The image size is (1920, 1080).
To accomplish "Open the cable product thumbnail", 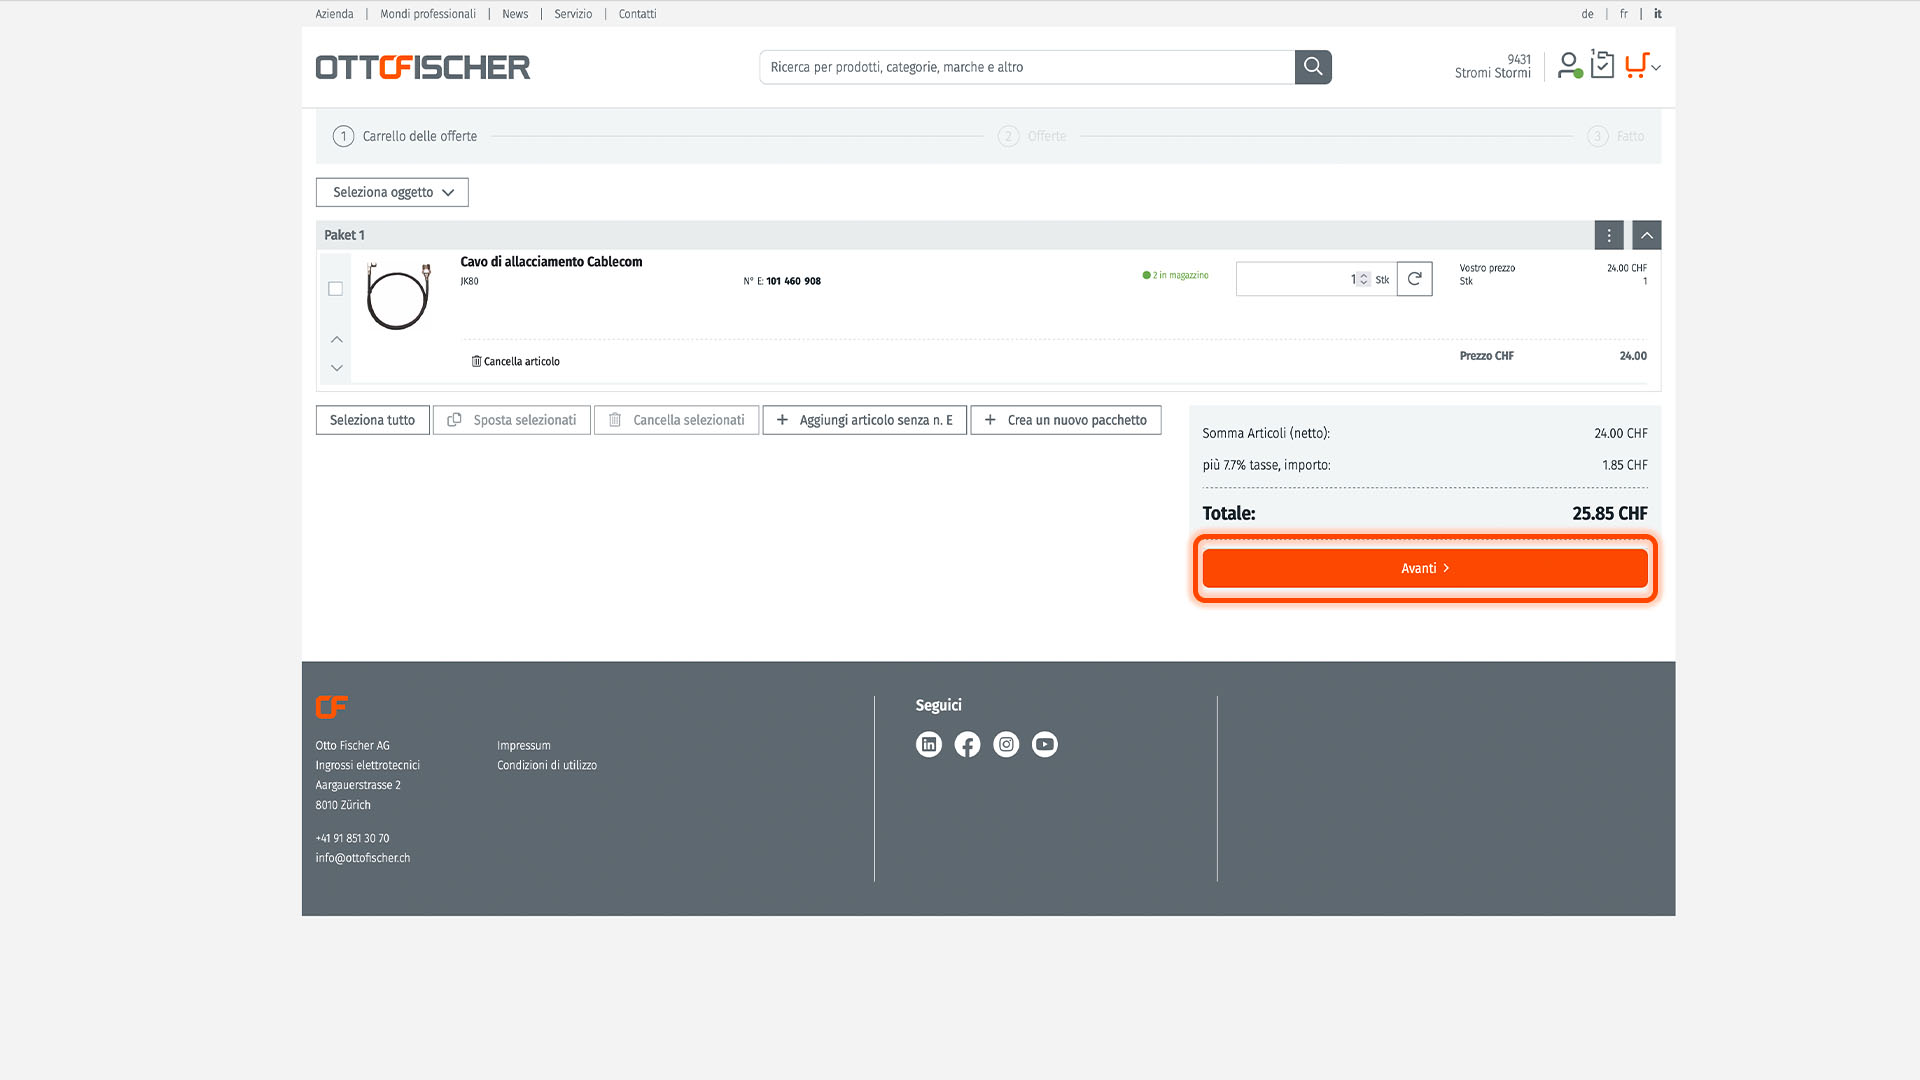I will click(398, 296).
